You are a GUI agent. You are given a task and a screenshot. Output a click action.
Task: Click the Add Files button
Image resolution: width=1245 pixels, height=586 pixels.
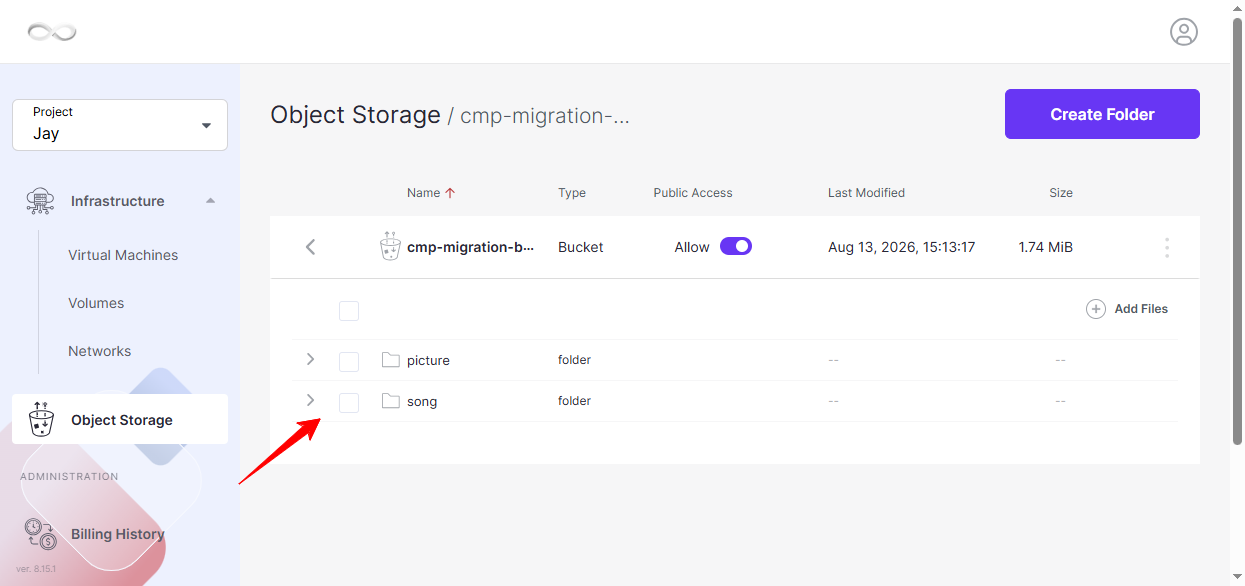point(1127,309)
